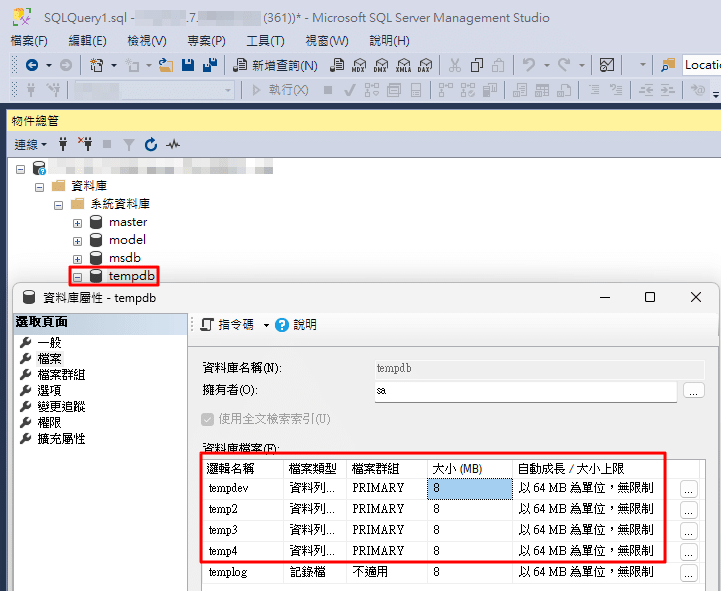
Task: Click the 新增查詢(N) button
Action: pyautogui.click(x=275, y=65)
